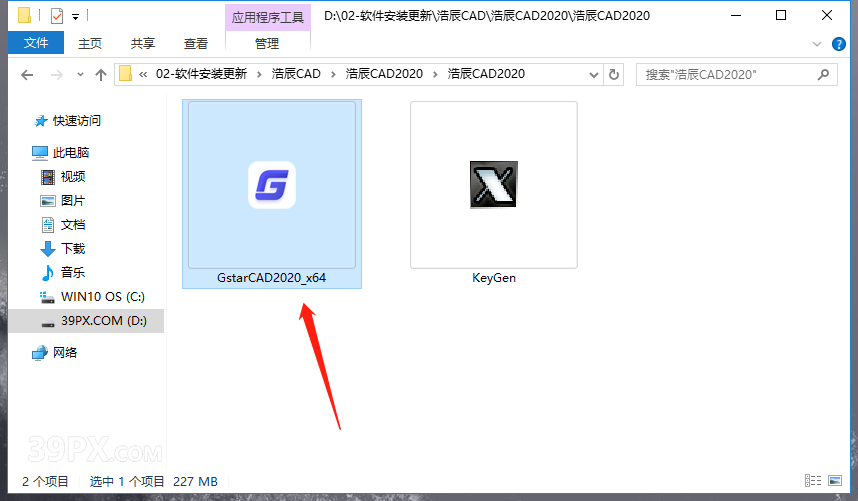858x501 pixels.
Task: Open the 文档 folder in sidebar
Action: [73, 225]
